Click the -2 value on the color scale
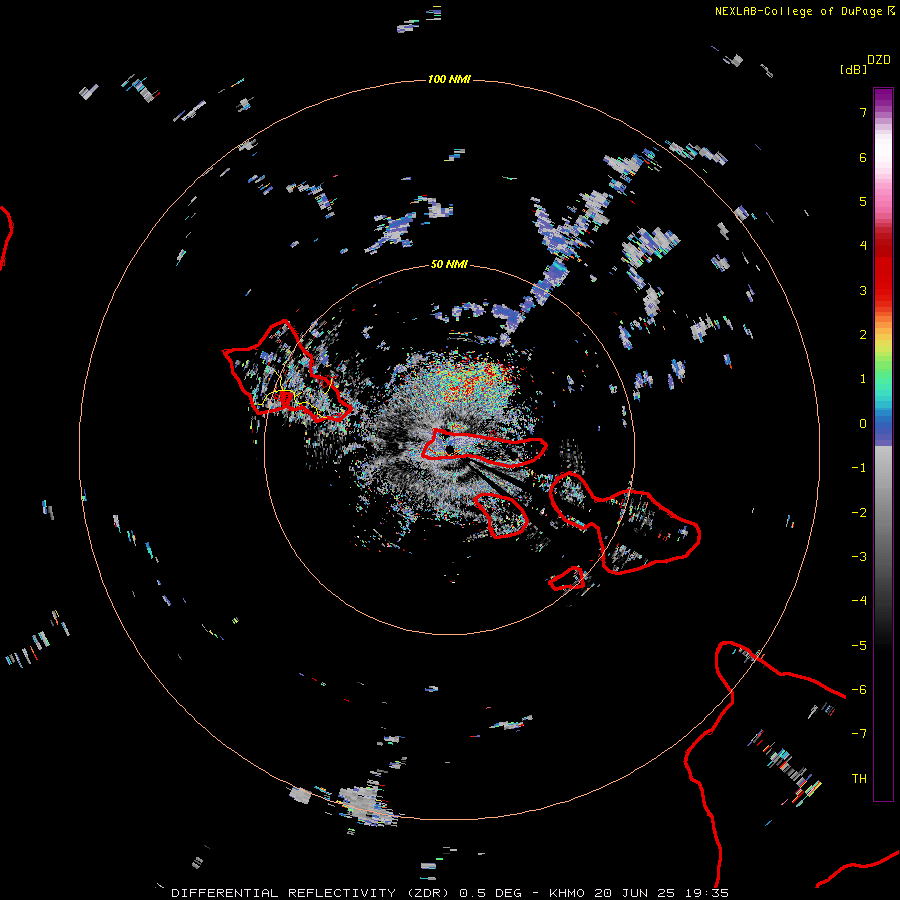 (859, 513)
